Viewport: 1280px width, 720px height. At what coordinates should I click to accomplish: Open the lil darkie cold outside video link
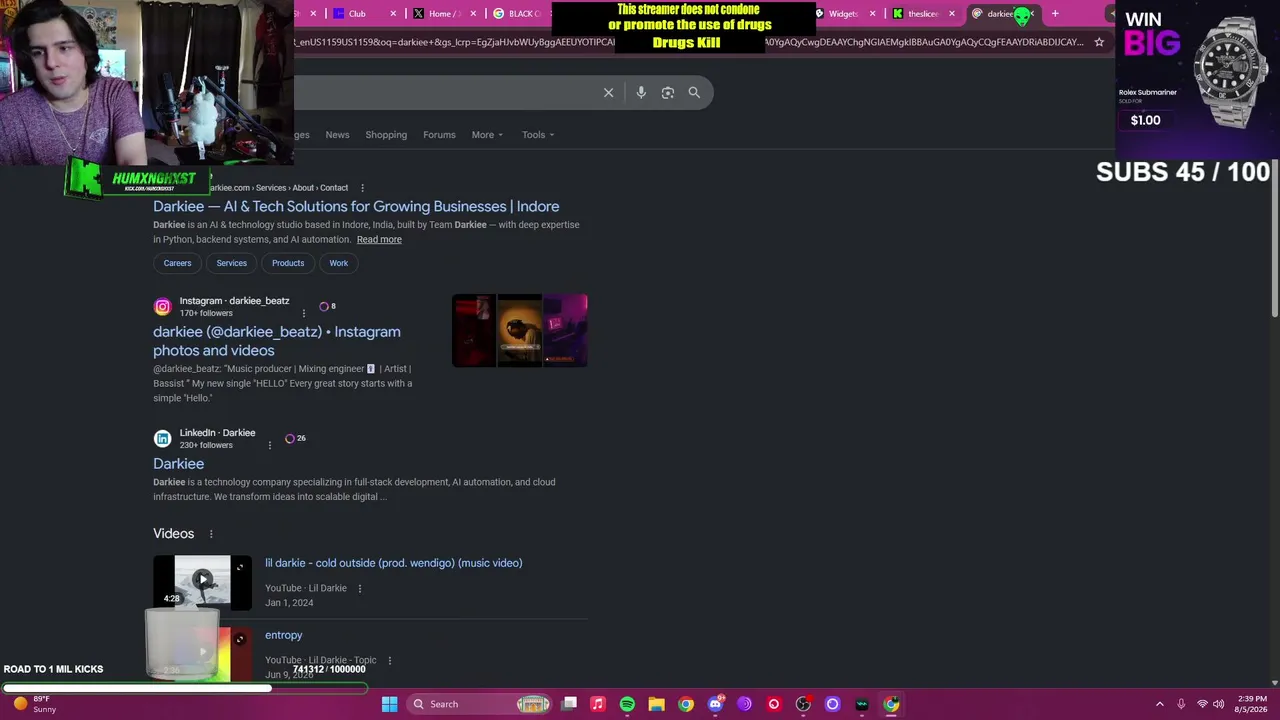click(x=394, y=563)
